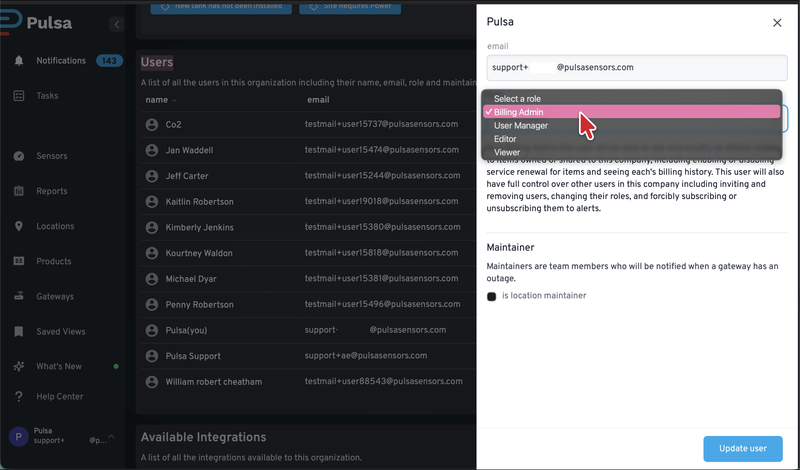Image resolution: width=800 pixels, height=470 pixels.
Task: Select Billing Admin role option
Action: pos(631,112)
